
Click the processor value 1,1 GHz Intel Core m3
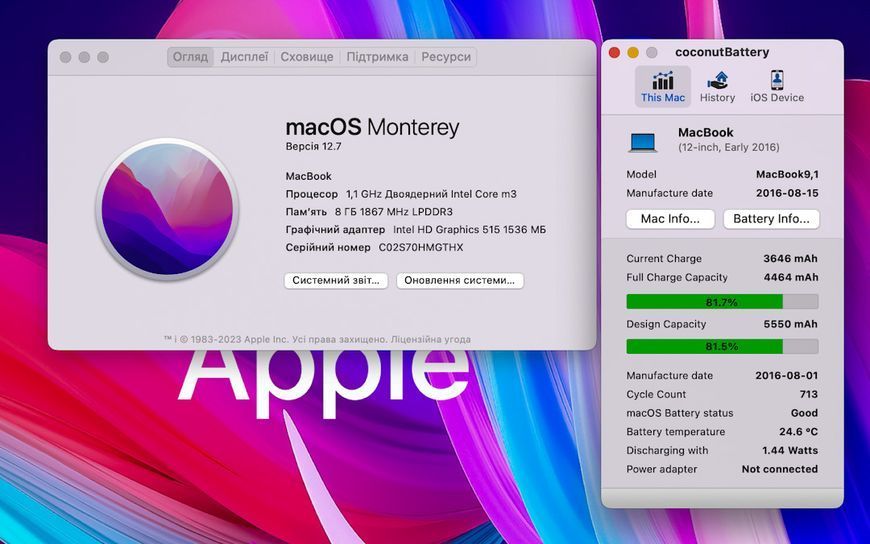(x=431, y=194)
